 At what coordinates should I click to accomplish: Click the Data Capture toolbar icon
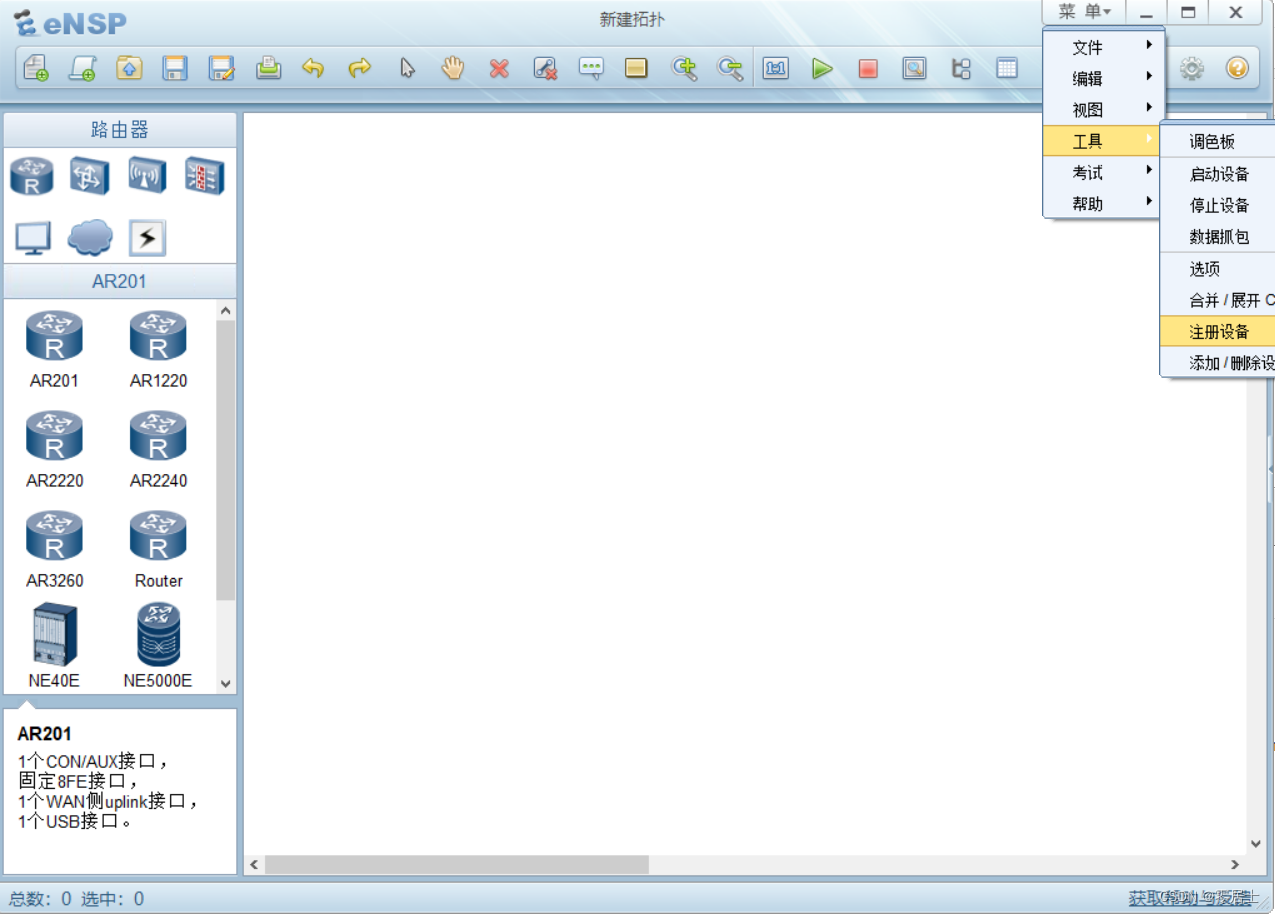pos(914,68)
